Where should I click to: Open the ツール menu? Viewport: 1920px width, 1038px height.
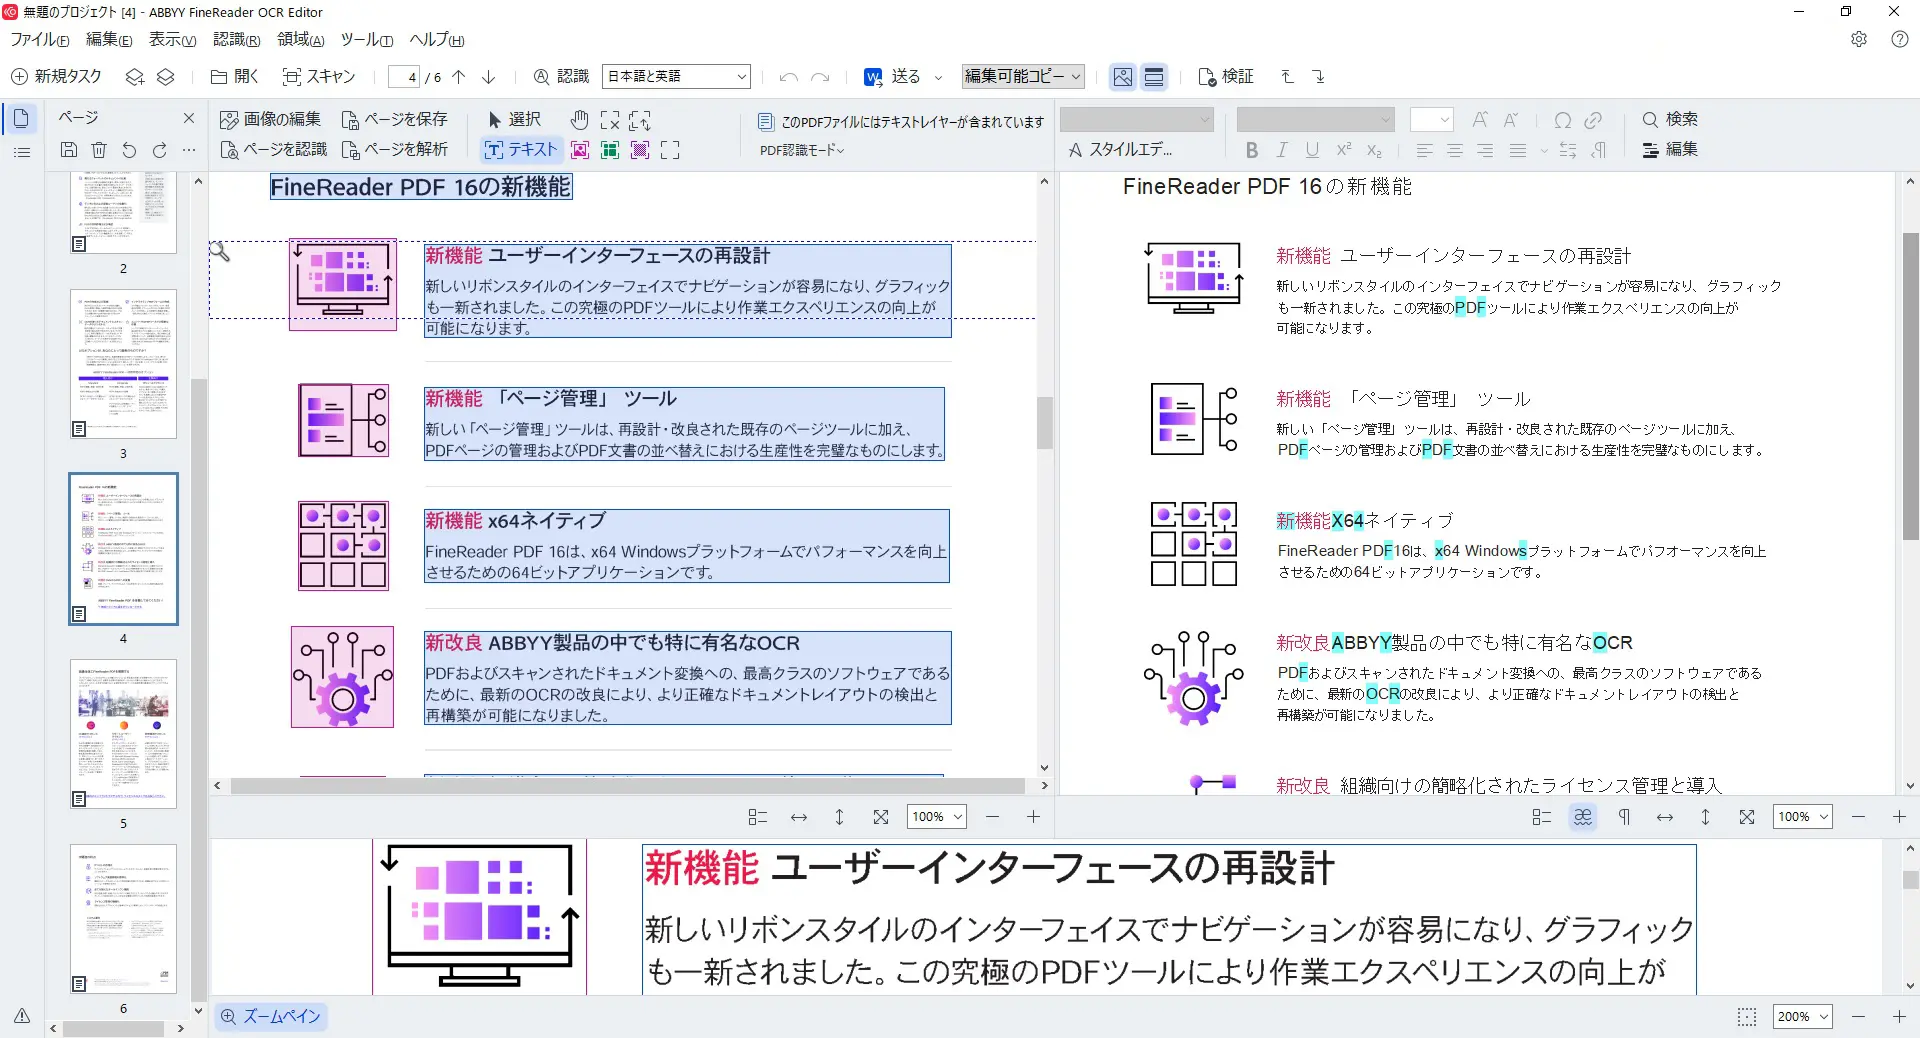tap(366, 40)
